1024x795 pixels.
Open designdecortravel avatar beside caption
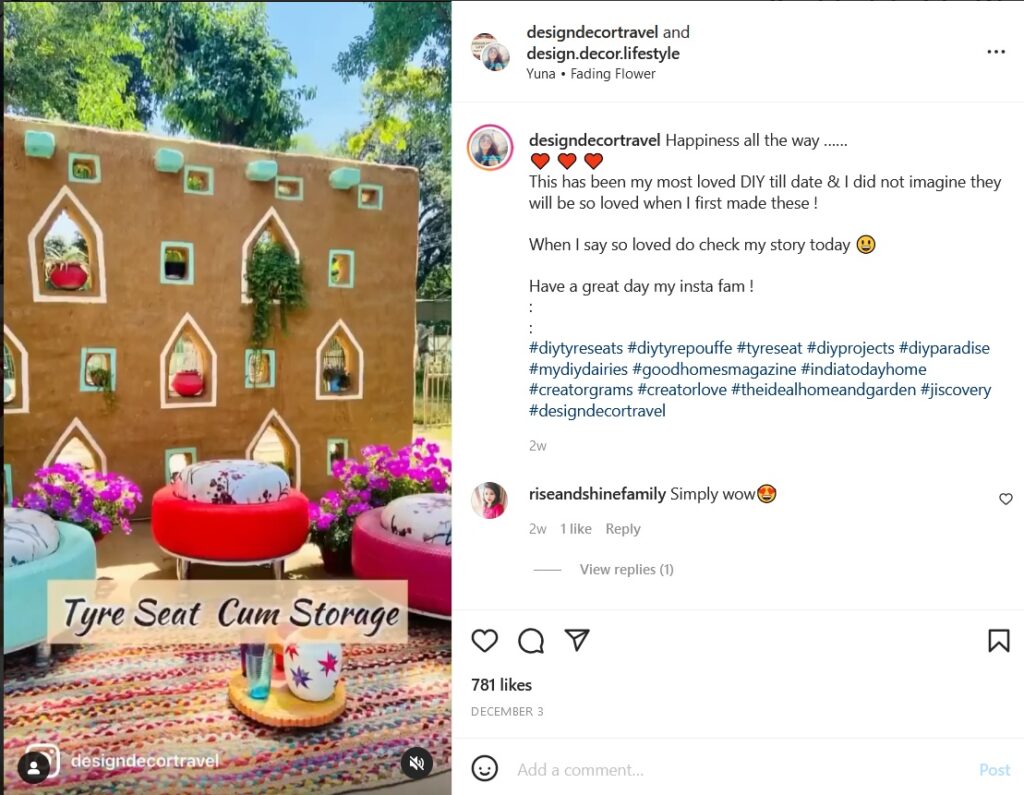click(x=490, y=148)
